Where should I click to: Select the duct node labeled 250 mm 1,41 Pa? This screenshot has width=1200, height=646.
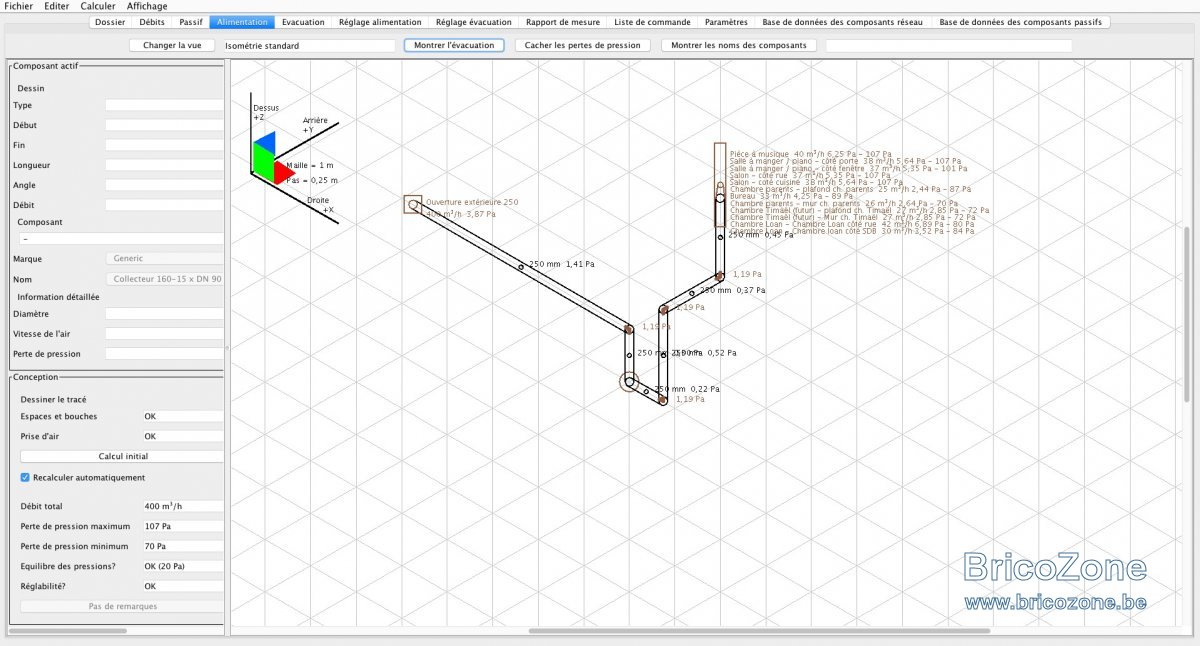click(x=521, y=266)
